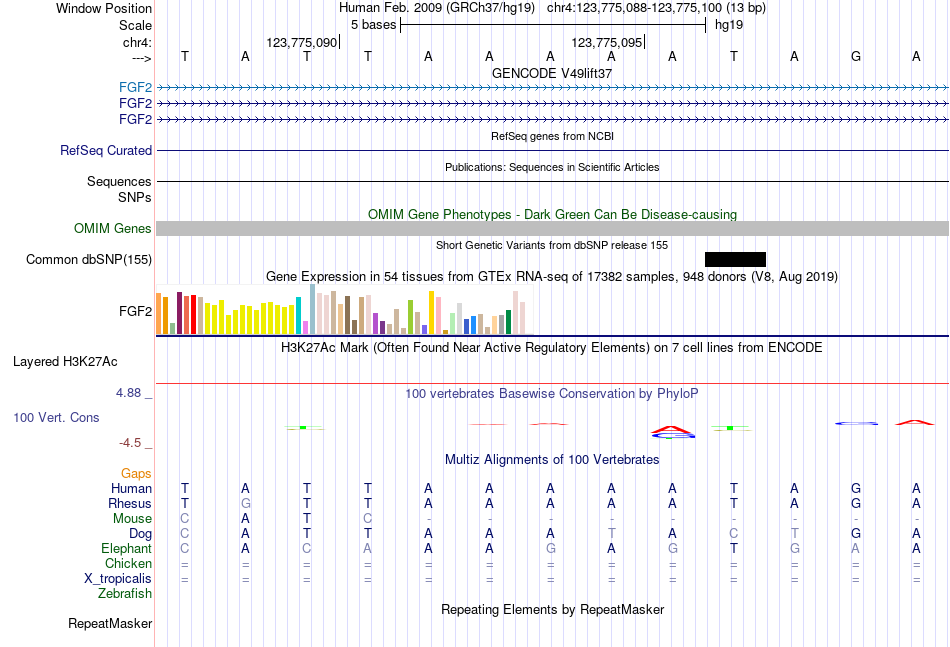950x647 pixels.
Task: Select the Mouse alignment row label
Action: 132,519
